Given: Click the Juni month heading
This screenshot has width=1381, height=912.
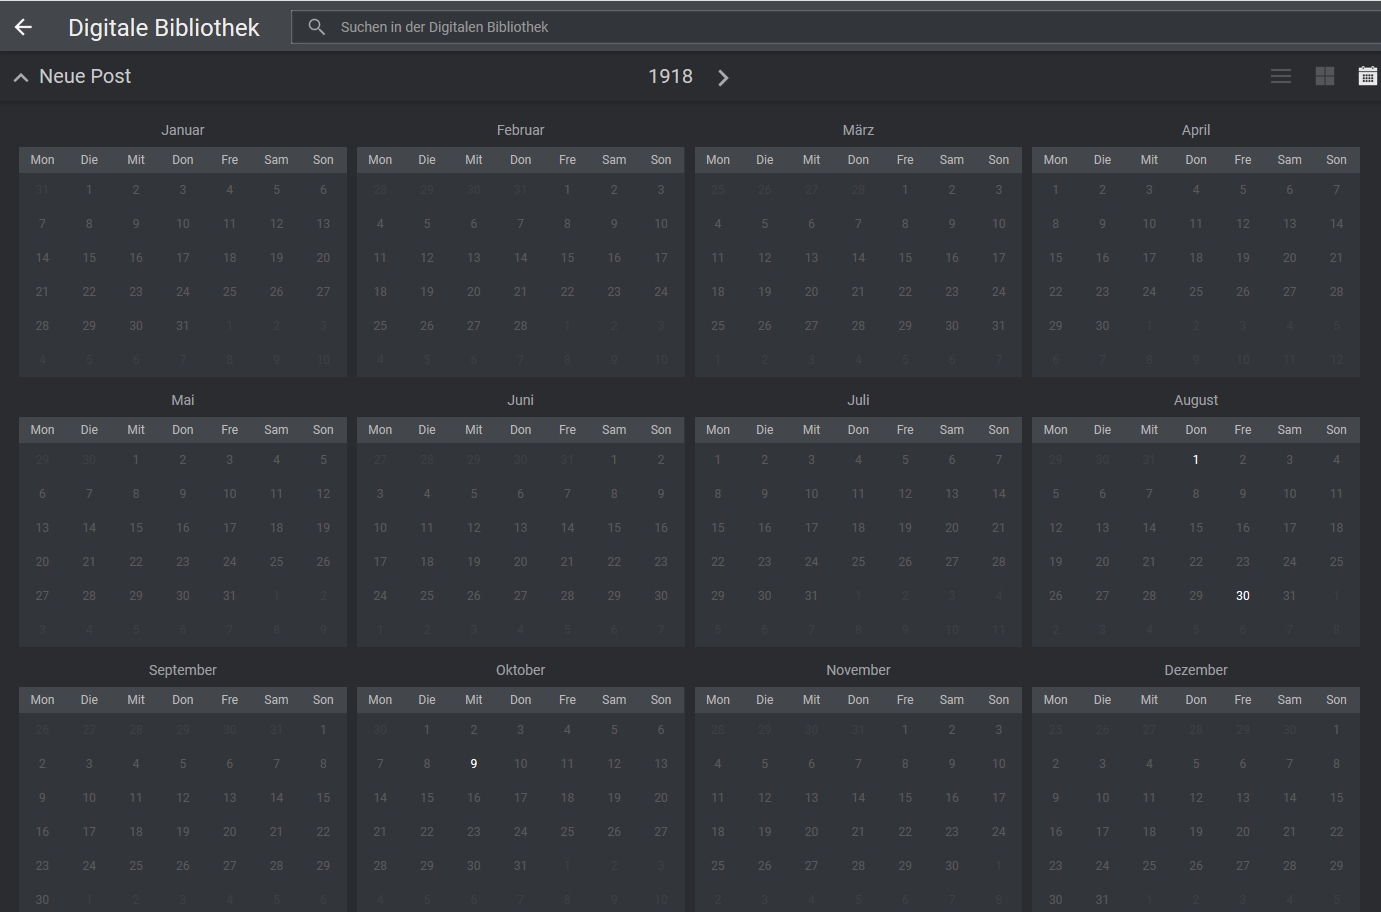Looking at the screenshot, I should tap(521, 400).
